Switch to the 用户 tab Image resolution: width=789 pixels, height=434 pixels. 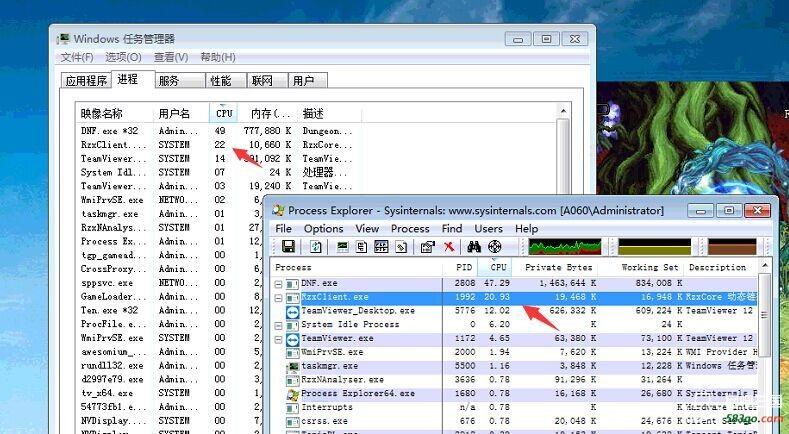308,81
